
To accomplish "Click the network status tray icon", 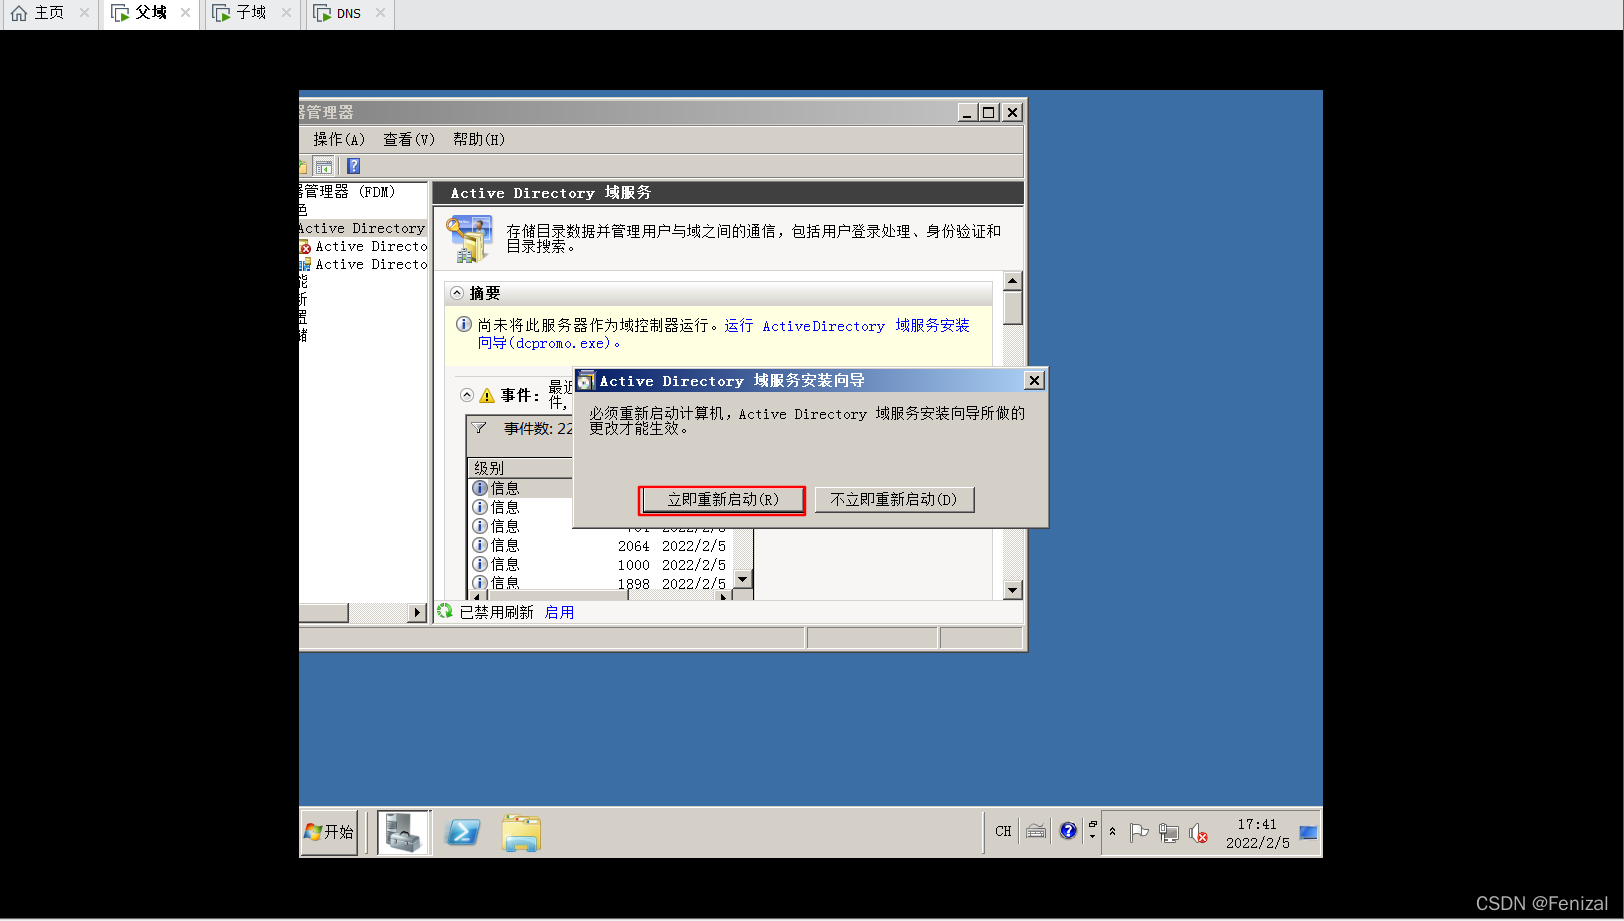I will [1169, 832].
